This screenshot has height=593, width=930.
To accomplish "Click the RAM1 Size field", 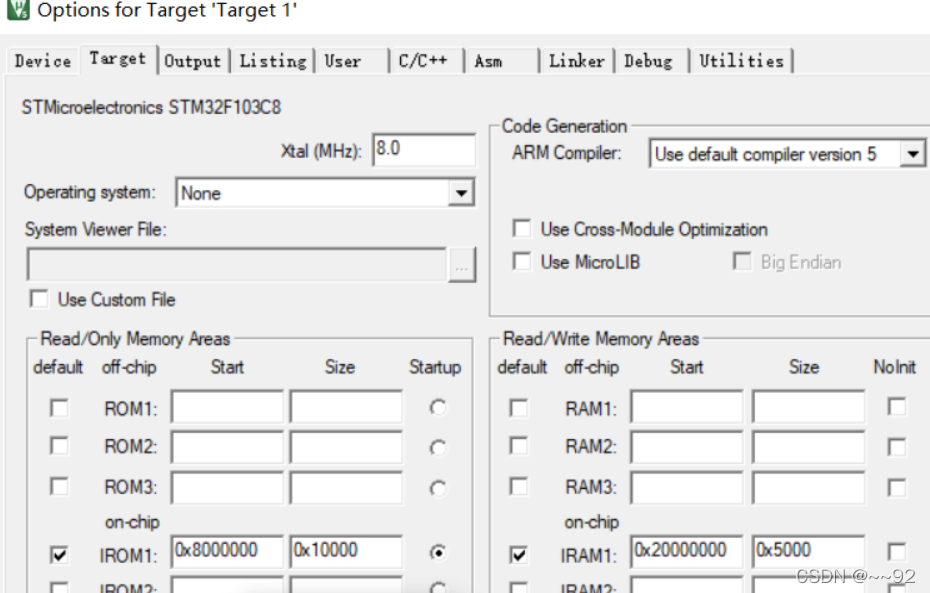I will pos(808,406).
